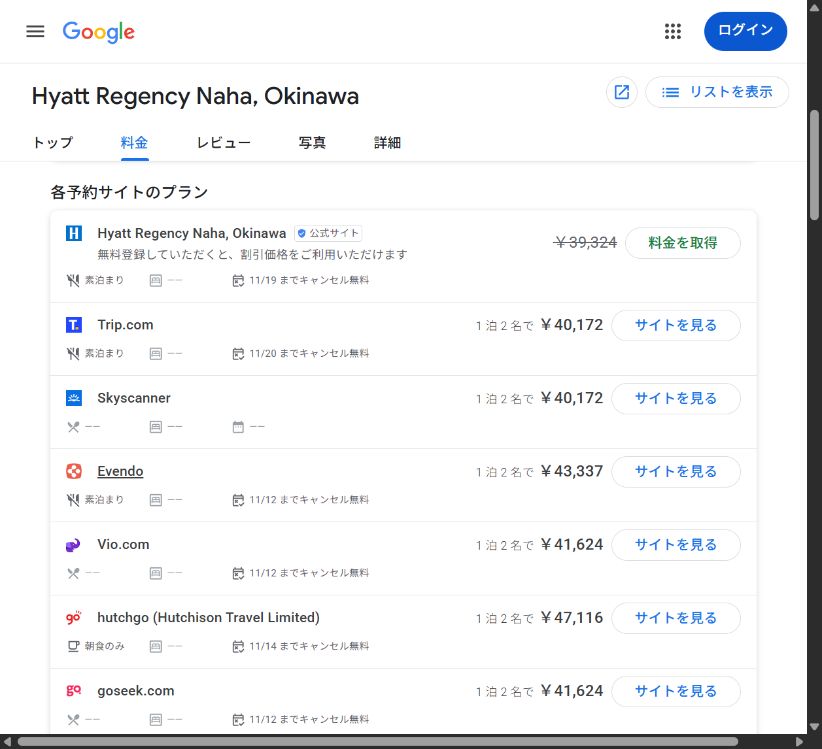The image size is (822, 749).
Task: Open goseek.com via サイトを見る
Action: pos(676,691)
